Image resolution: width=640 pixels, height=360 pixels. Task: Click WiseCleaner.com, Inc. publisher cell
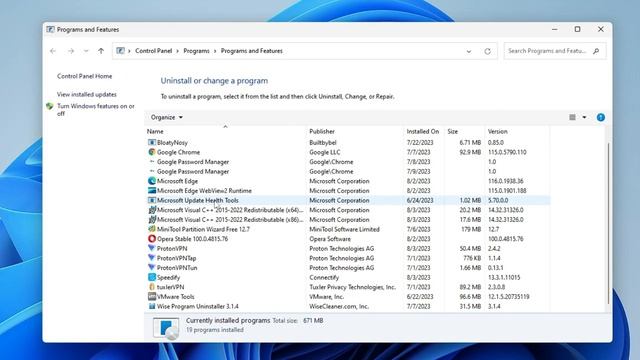tap(339, 306)
